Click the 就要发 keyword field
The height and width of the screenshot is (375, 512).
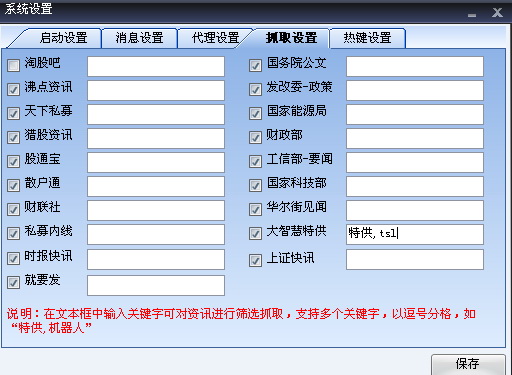coord(156,285)
